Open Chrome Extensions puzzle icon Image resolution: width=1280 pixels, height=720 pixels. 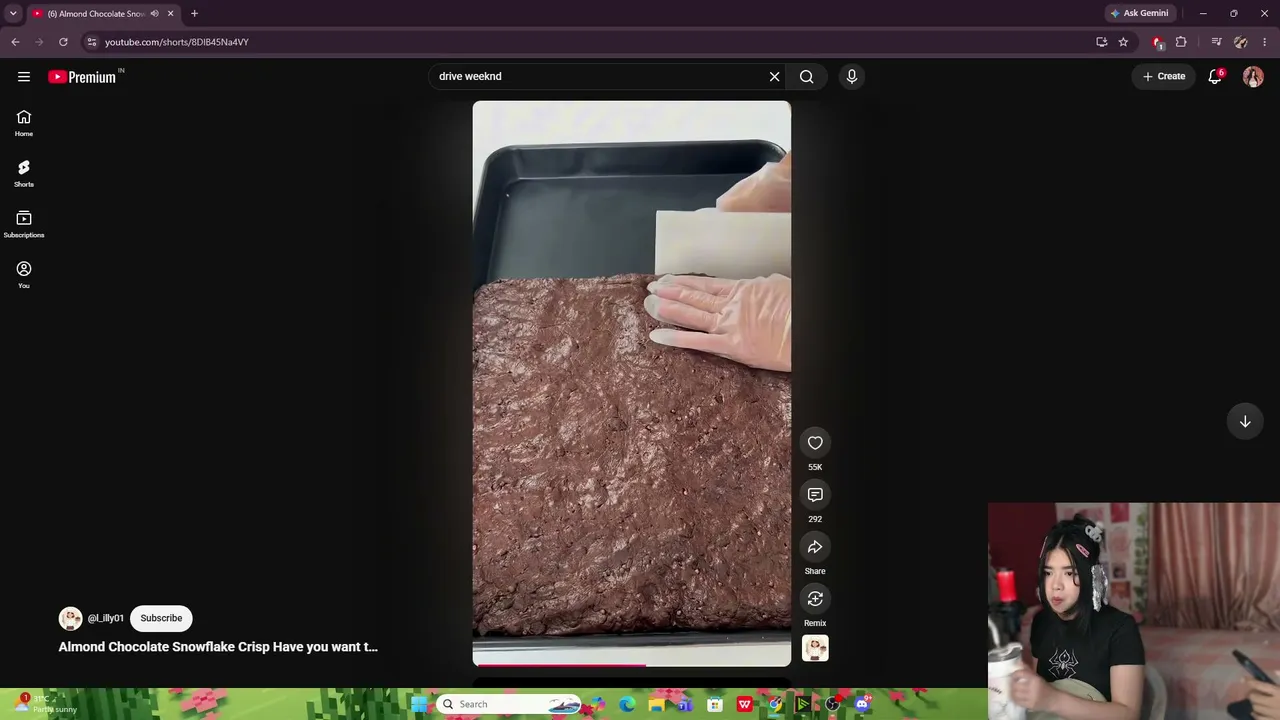coord(1181,42)
